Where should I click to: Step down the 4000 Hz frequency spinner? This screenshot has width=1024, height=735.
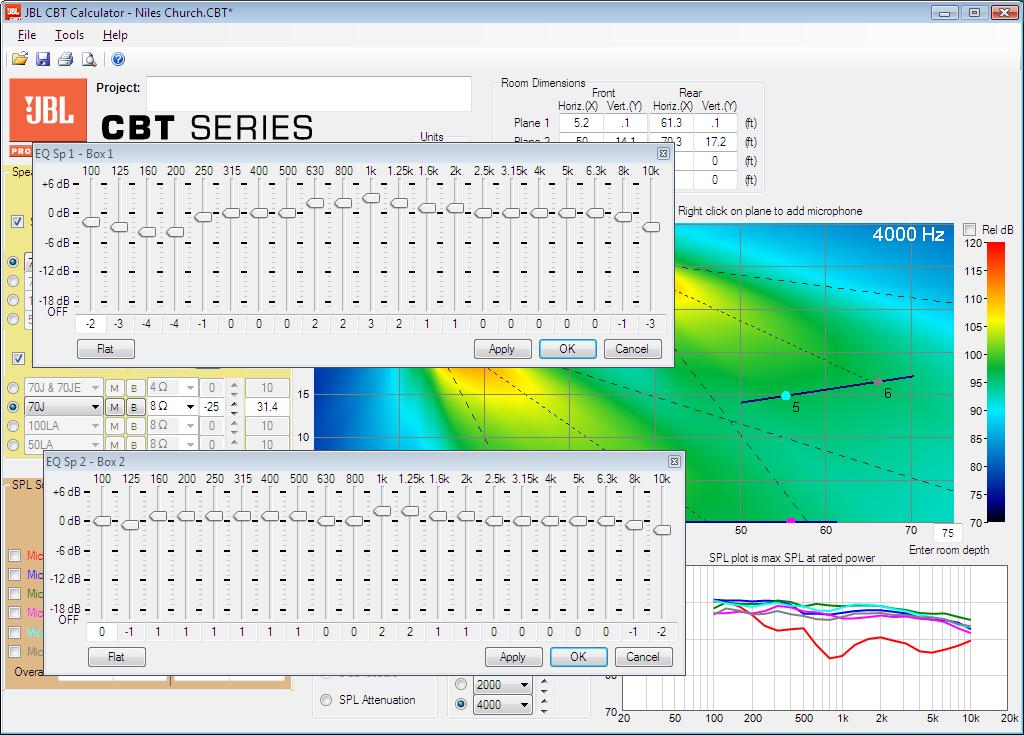click(544, 709)
